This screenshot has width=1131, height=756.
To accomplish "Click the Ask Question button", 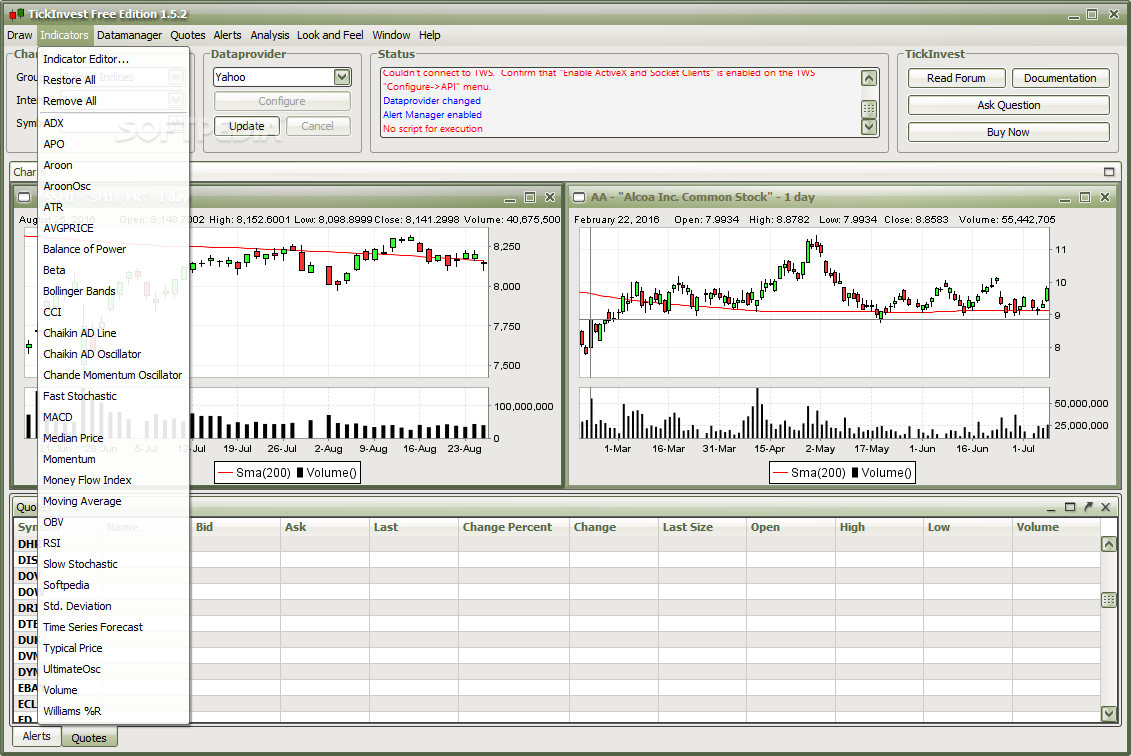I will (x=1008, y=105).
